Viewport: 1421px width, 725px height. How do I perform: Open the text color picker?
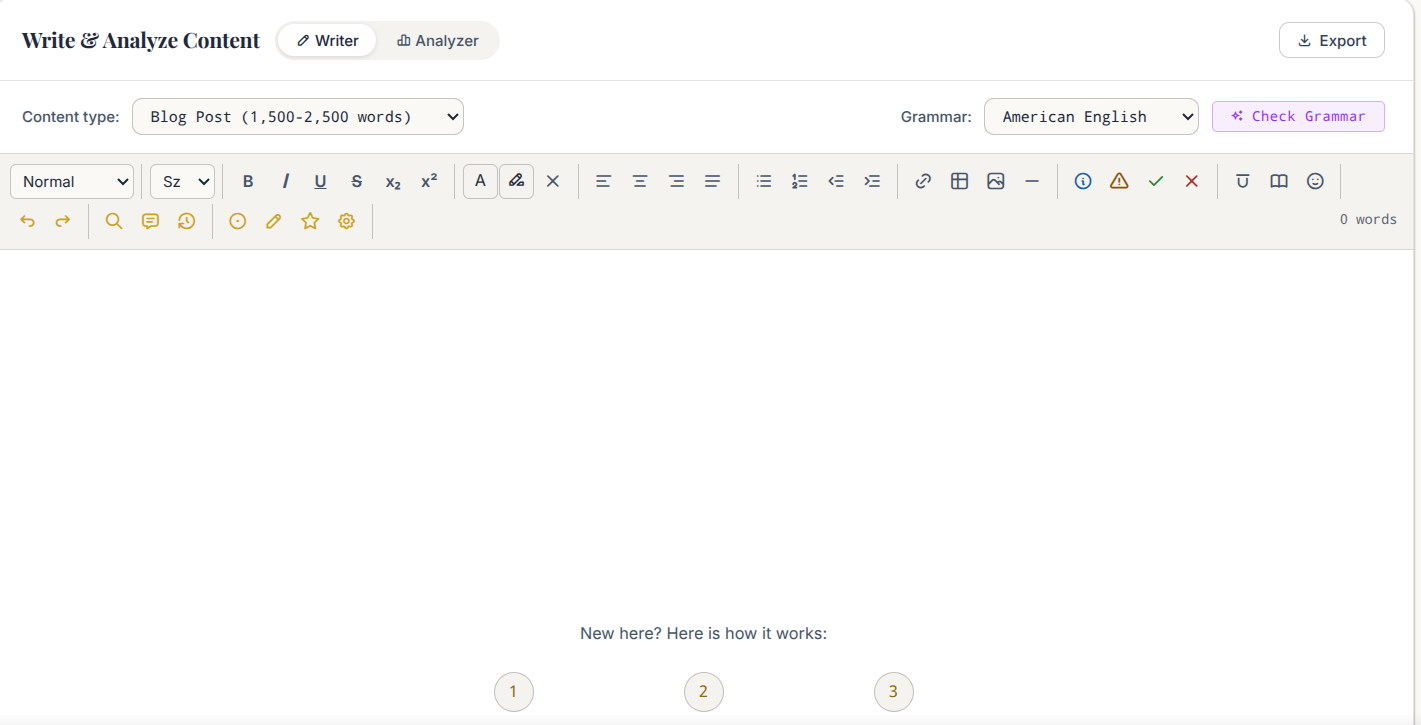pos(480,181)
